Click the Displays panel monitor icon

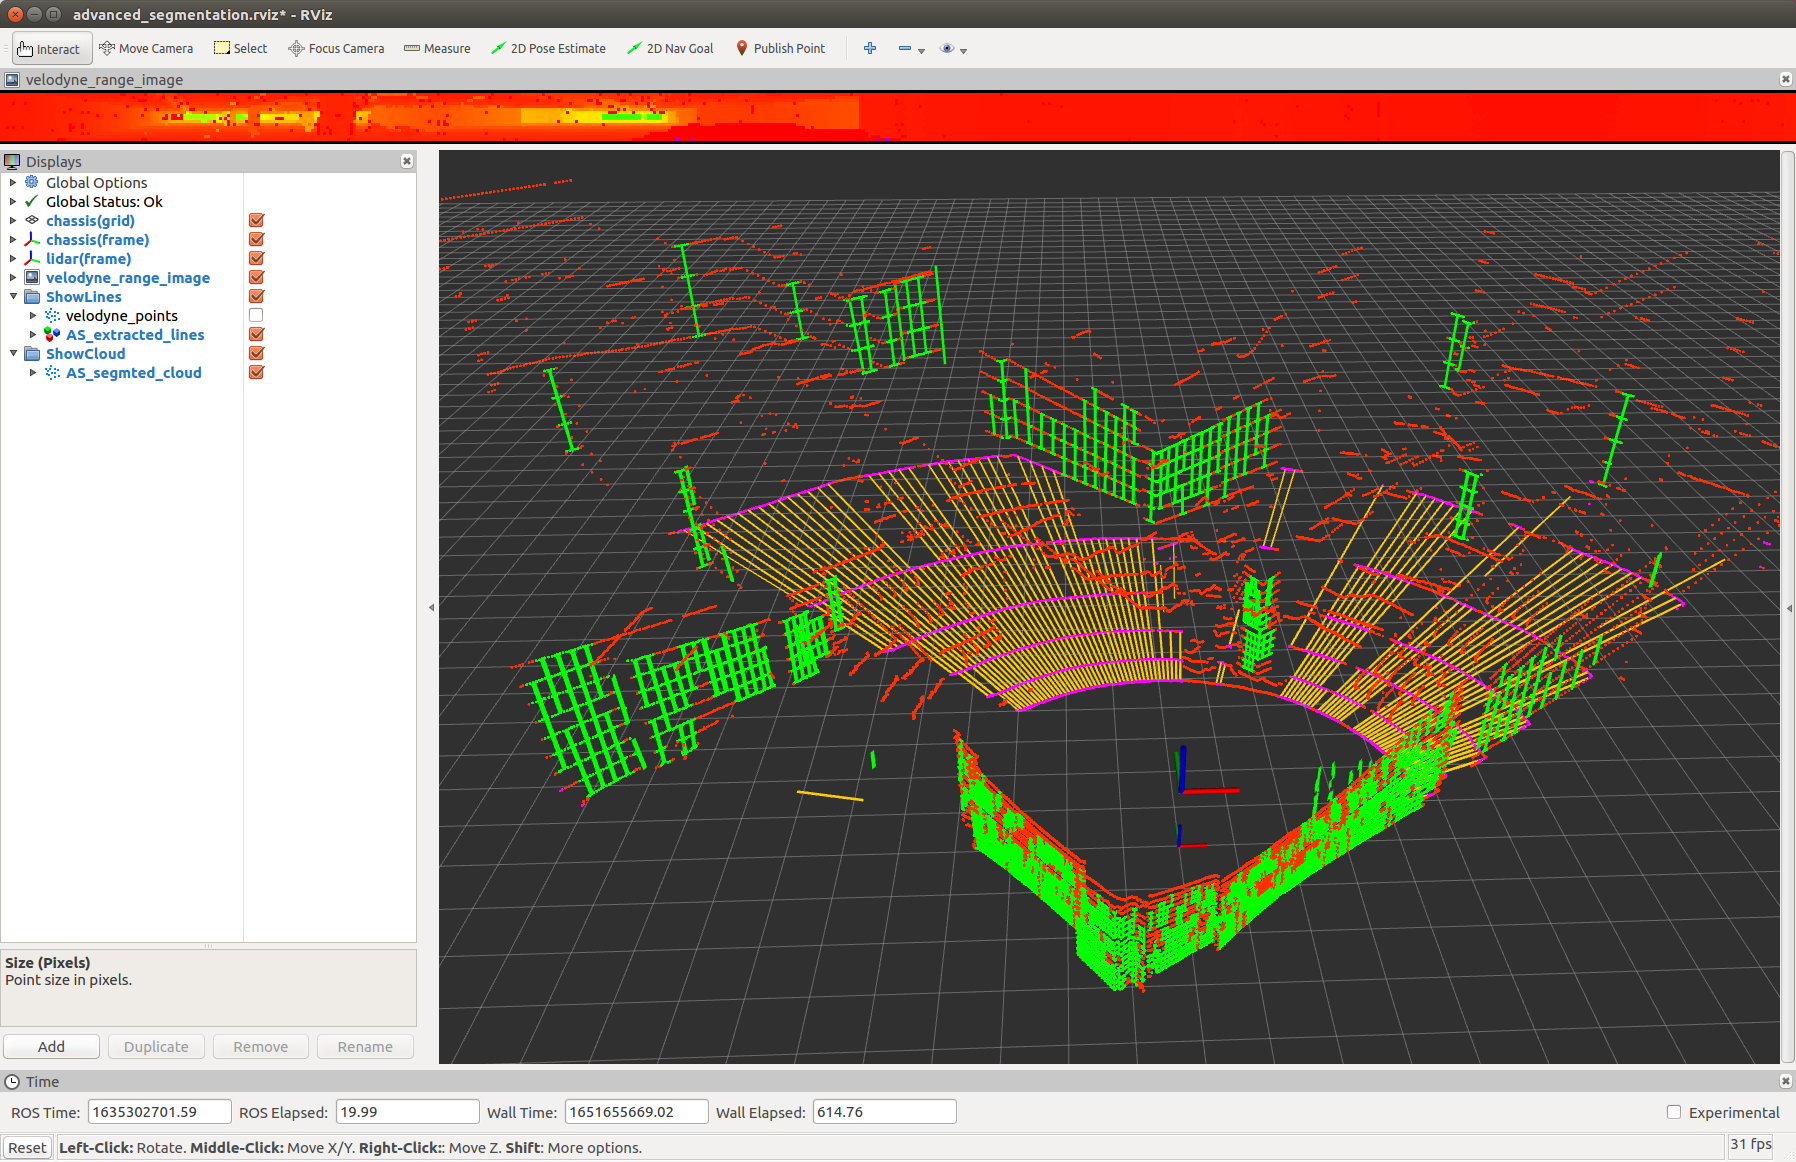pos(12,161)
